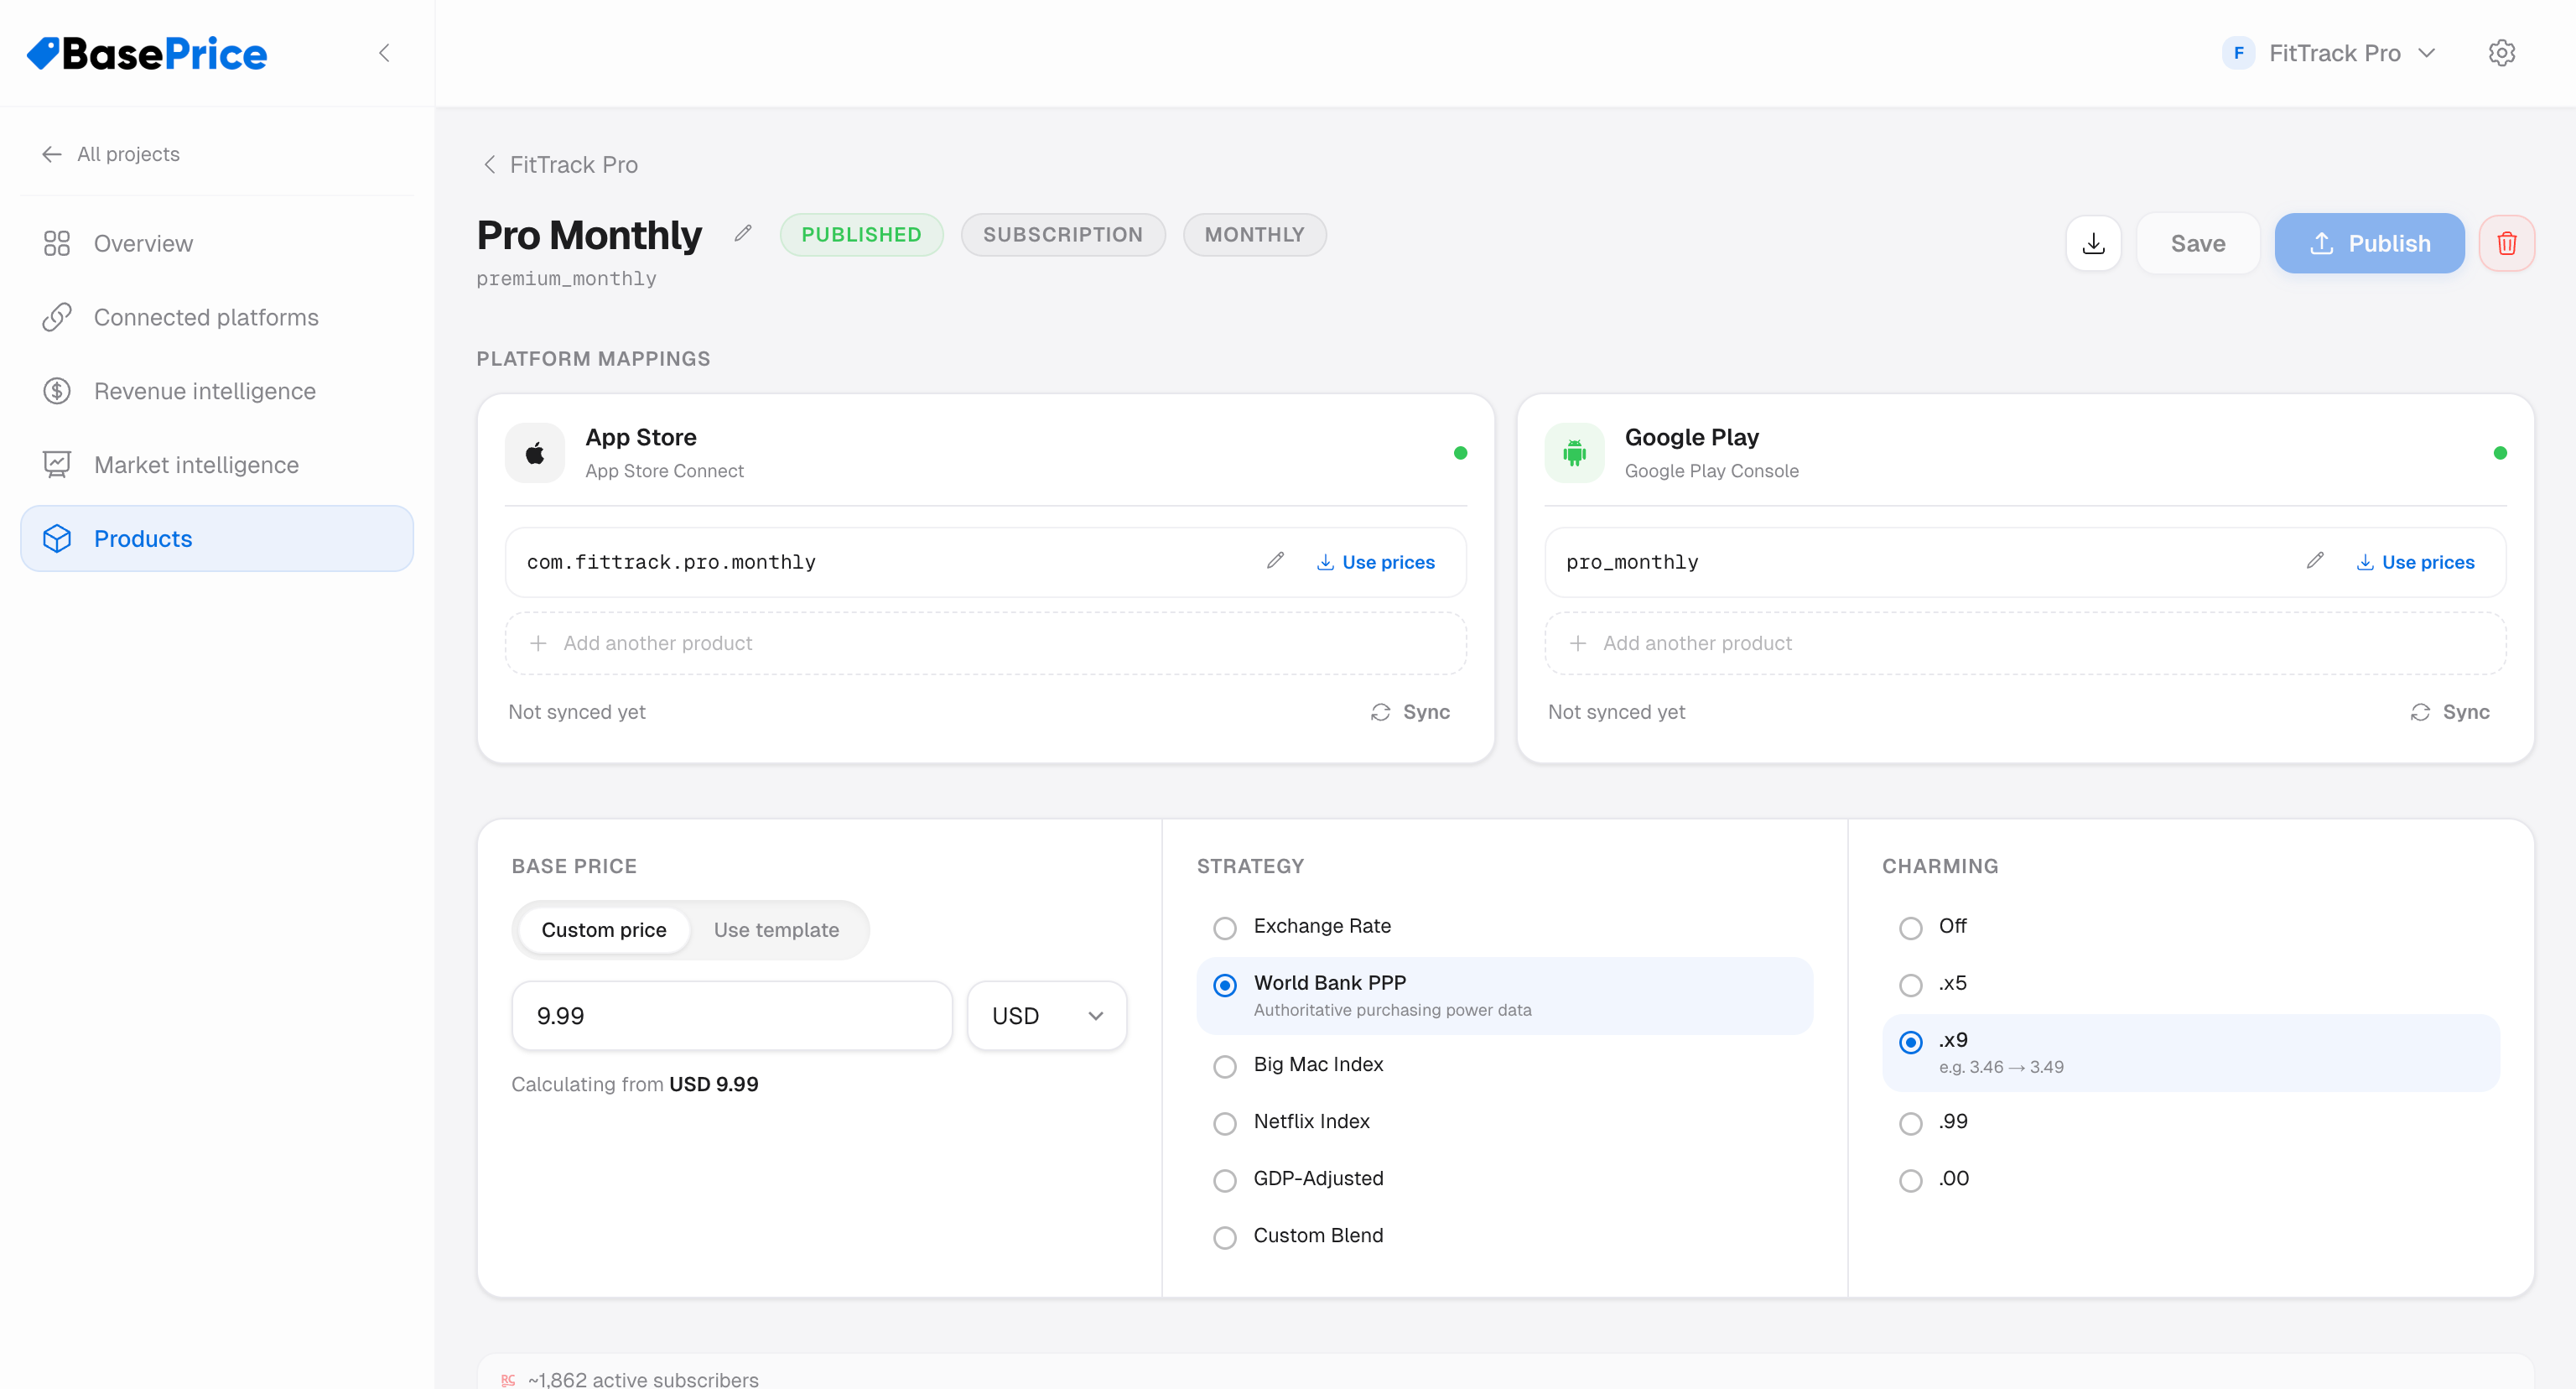2576x1389 pixels.
Task: Switch to the Use template tab
Action: coord(776,930)
